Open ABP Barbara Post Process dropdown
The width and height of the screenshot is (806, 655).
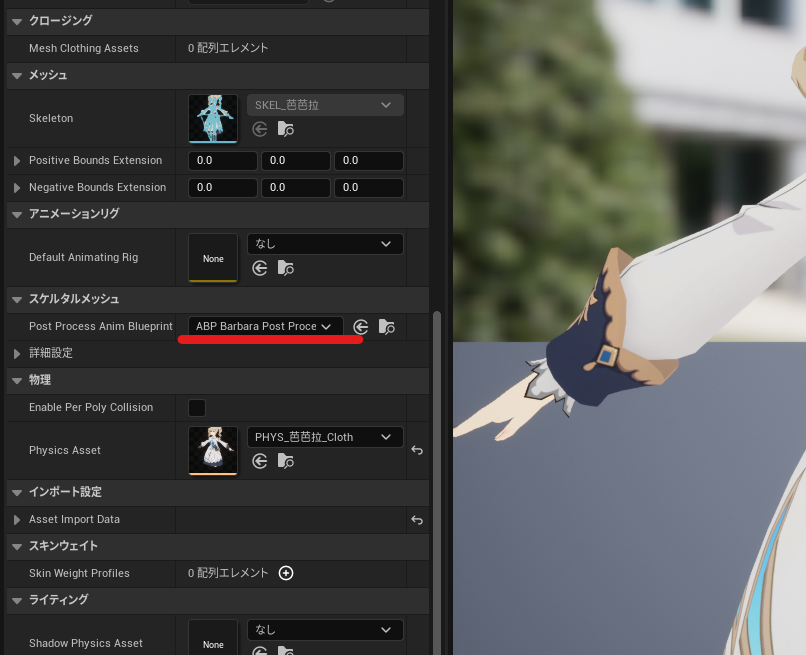click(266, 326)
